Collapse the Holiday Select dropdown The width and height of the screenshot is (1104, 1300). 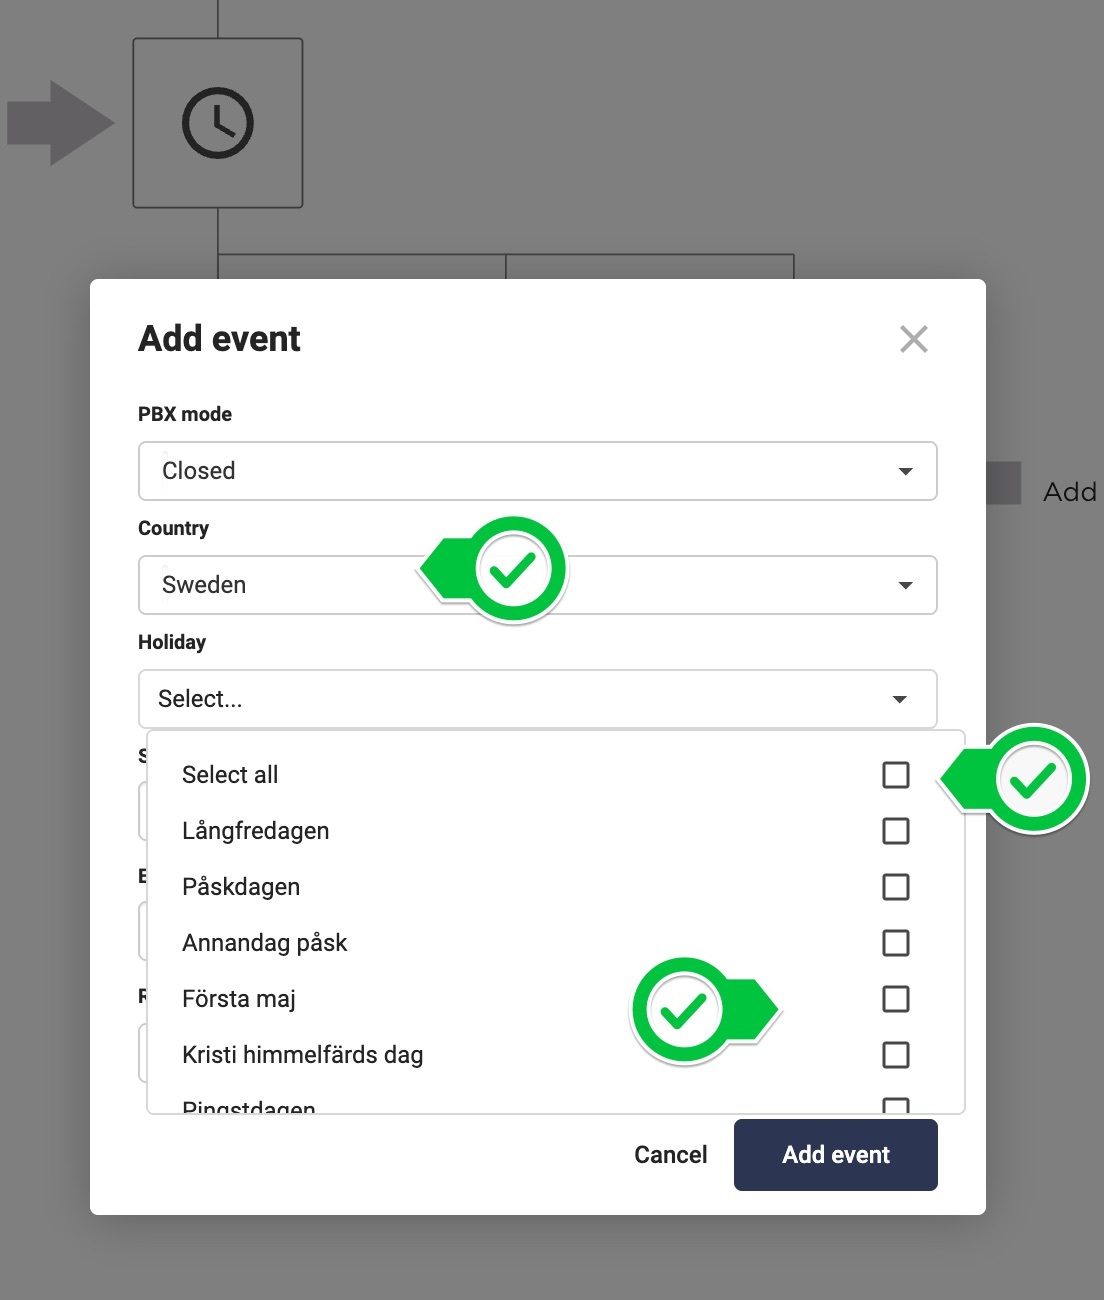pyautogui.click(x=899, y=699)
